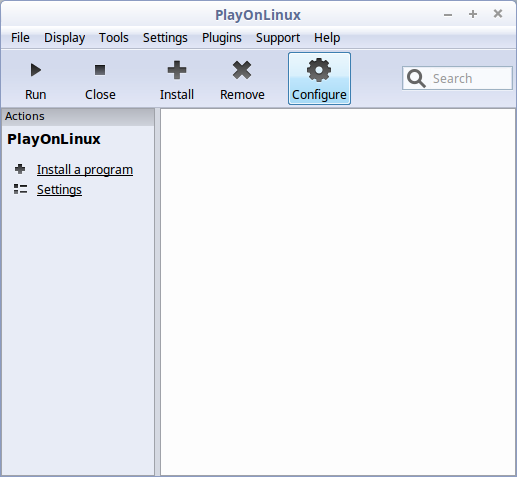Follow the Install a program link
The image size is (517, 477).
click(x=85, y=170)
